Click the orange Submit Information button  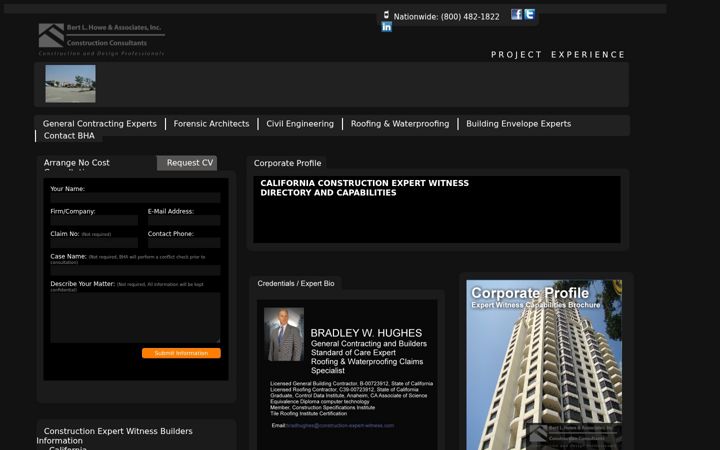[181, 353]
